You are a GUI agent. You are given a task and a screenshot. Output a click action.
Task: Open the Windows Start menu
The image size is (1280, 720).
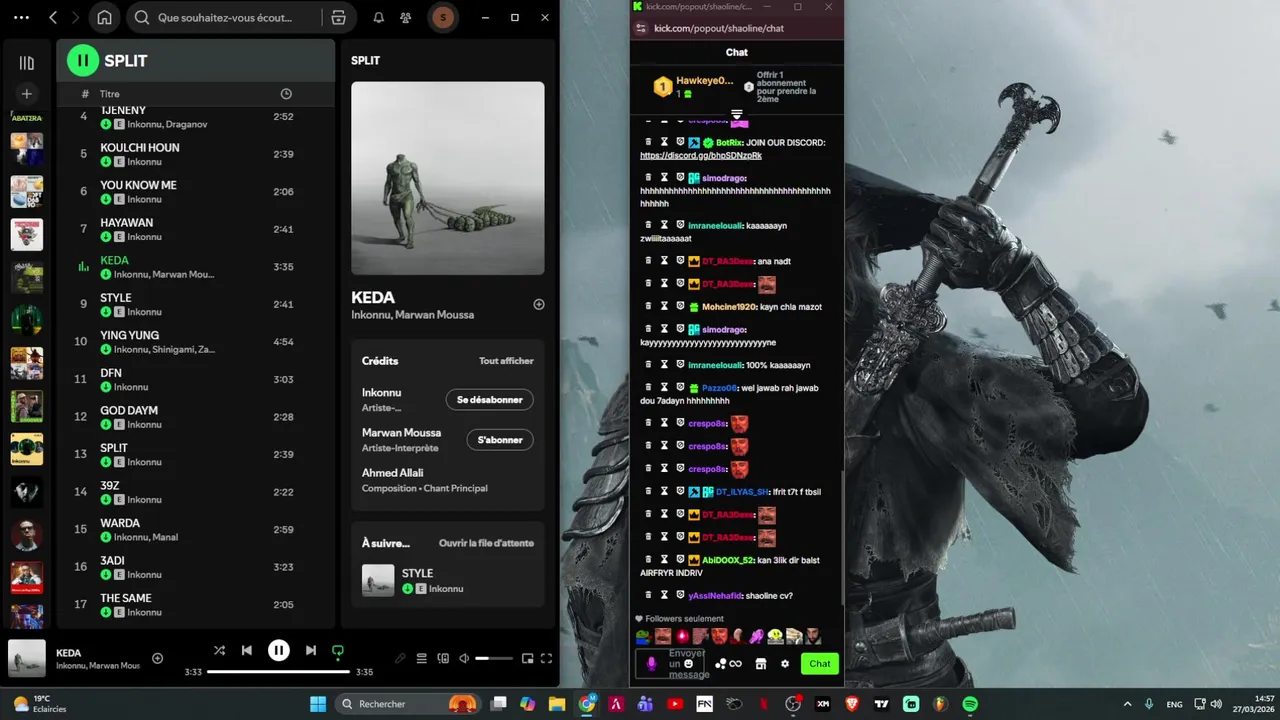pos(318,704)
